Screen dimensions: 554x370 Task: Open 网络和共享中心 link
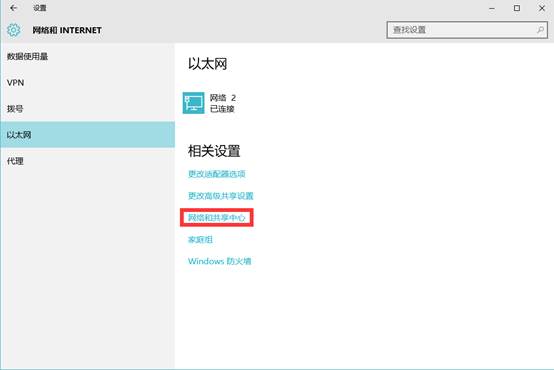(x=217, y=218)
